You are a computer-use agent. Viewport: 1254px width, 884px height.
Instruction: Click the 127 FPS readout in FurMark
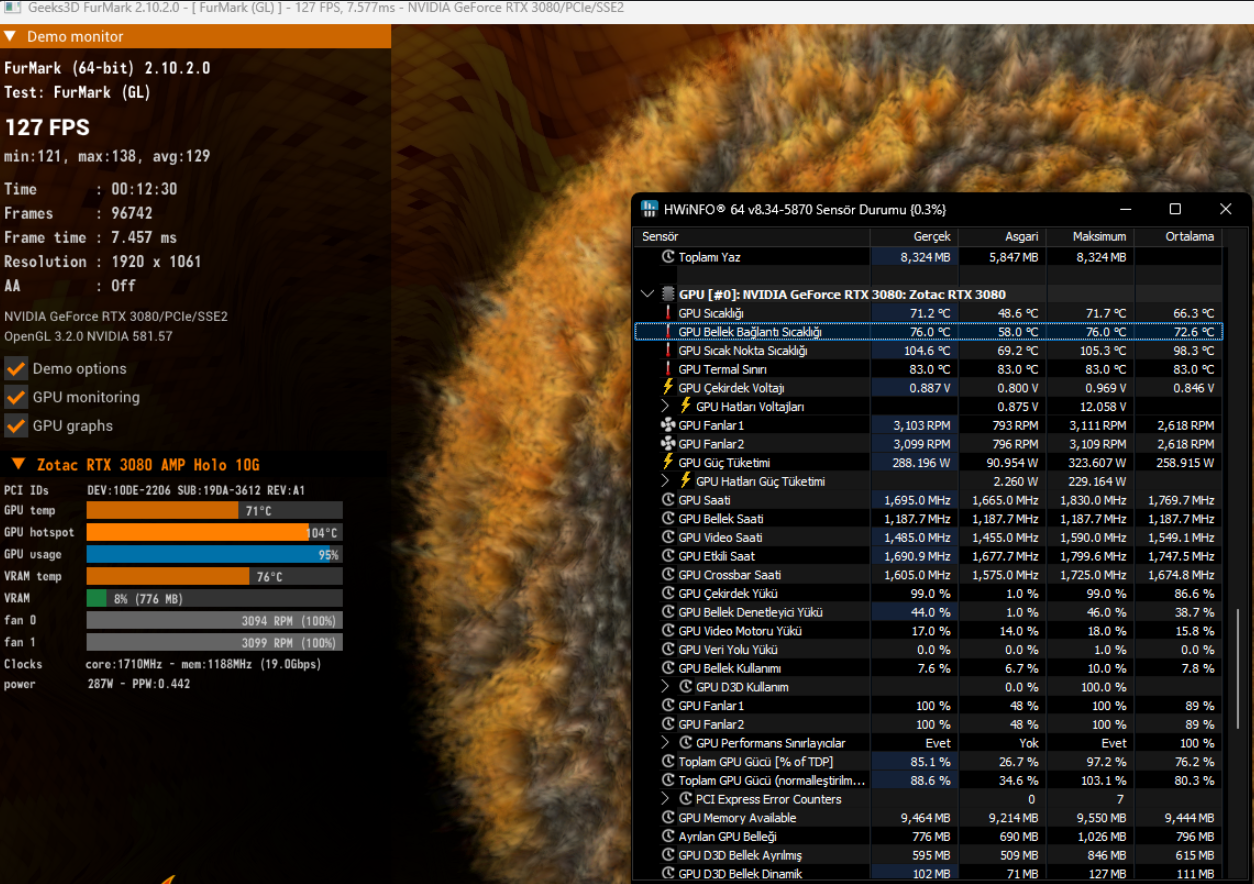click(47, 128)
